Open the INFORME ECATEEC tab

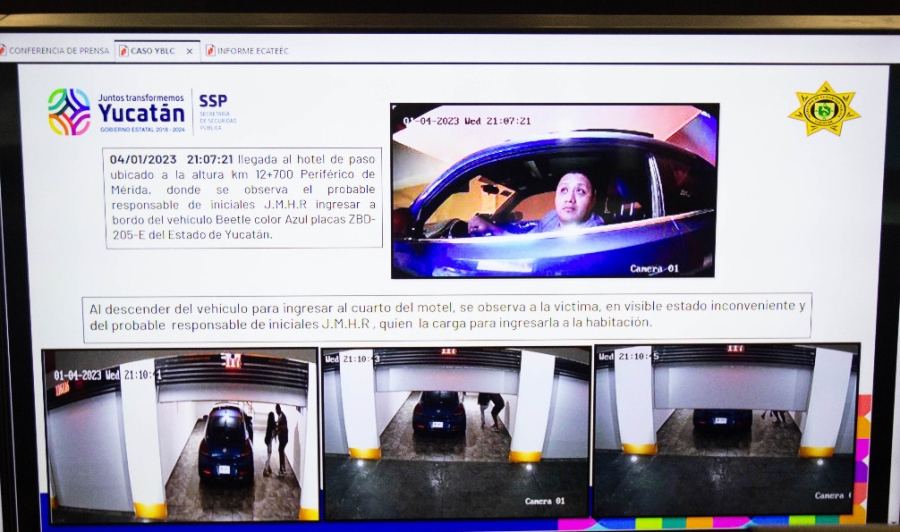[247, 51]
